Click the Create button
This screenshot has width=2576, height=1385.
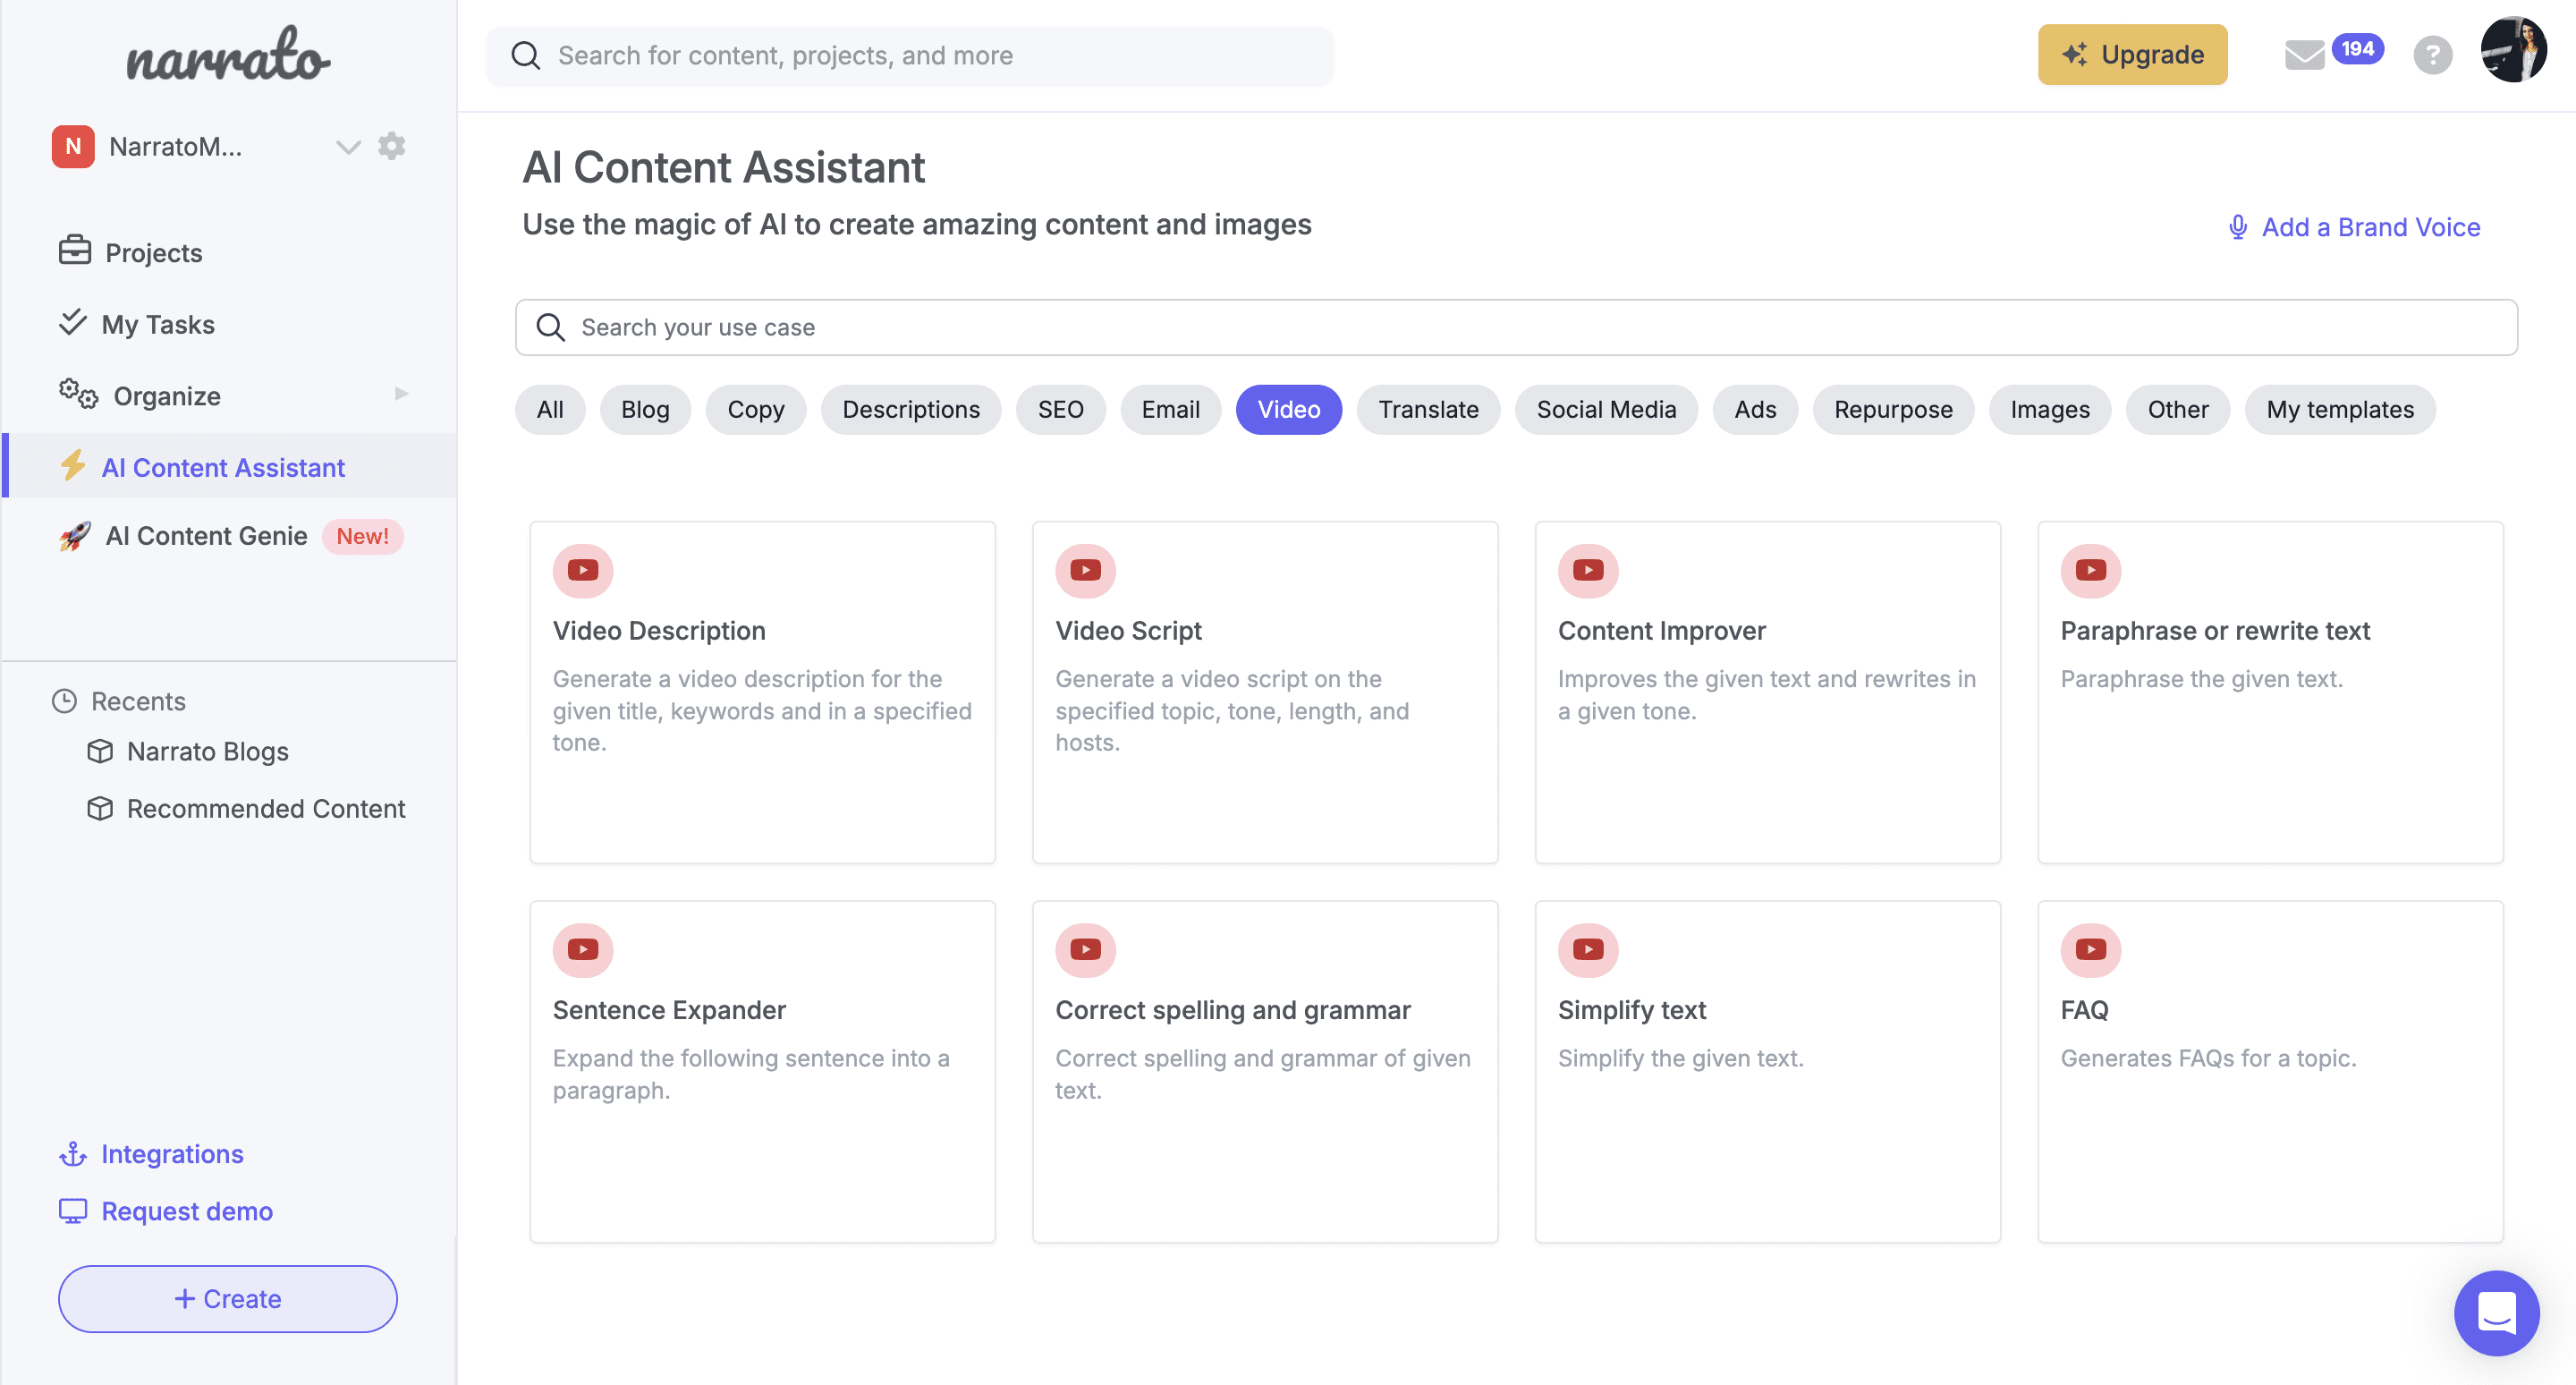228,1298
